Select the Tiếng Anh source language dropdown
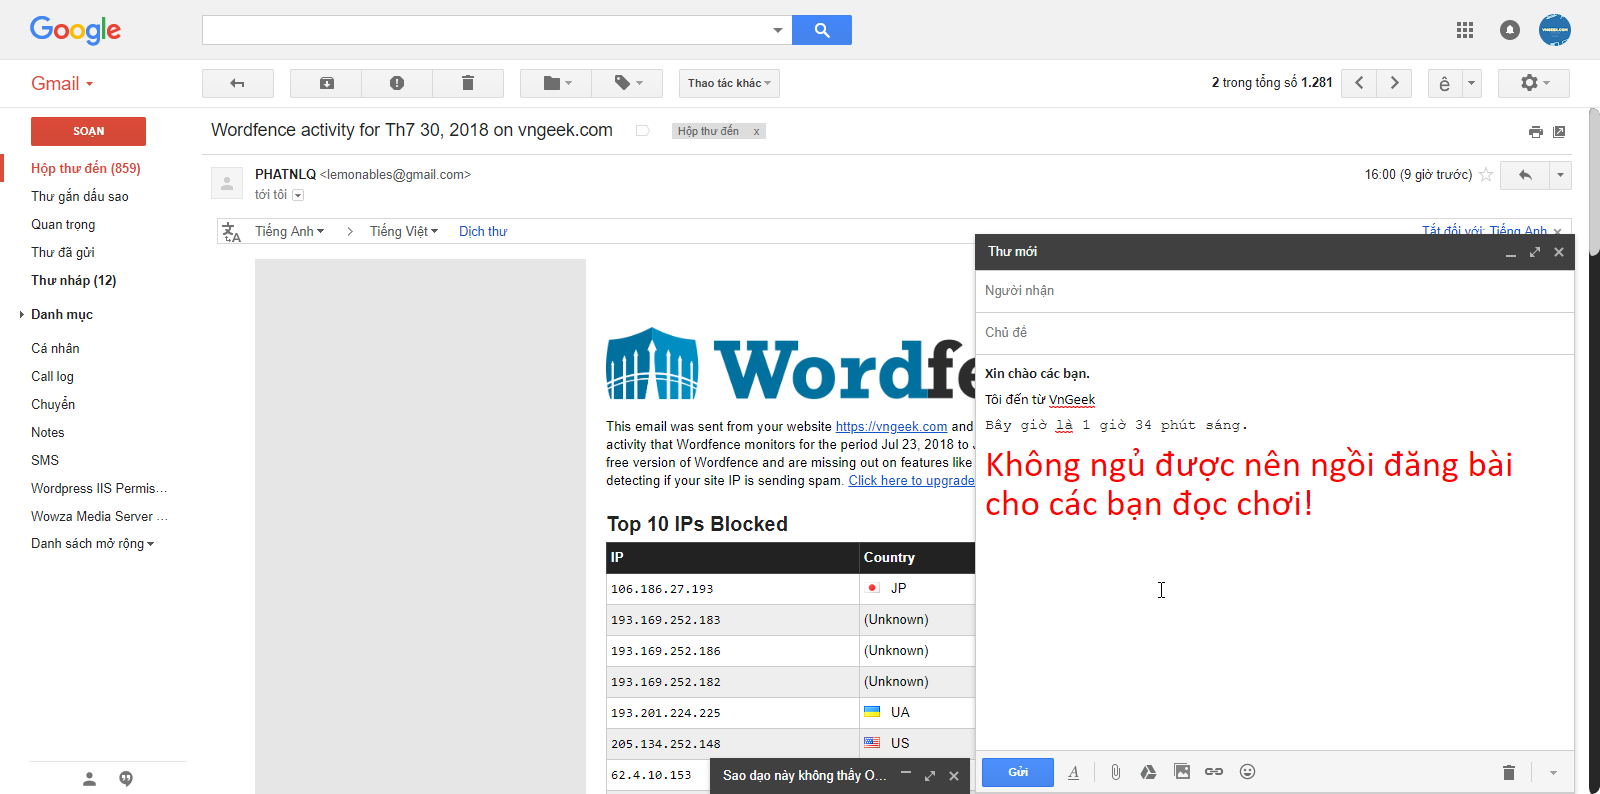 pos(289,231)
